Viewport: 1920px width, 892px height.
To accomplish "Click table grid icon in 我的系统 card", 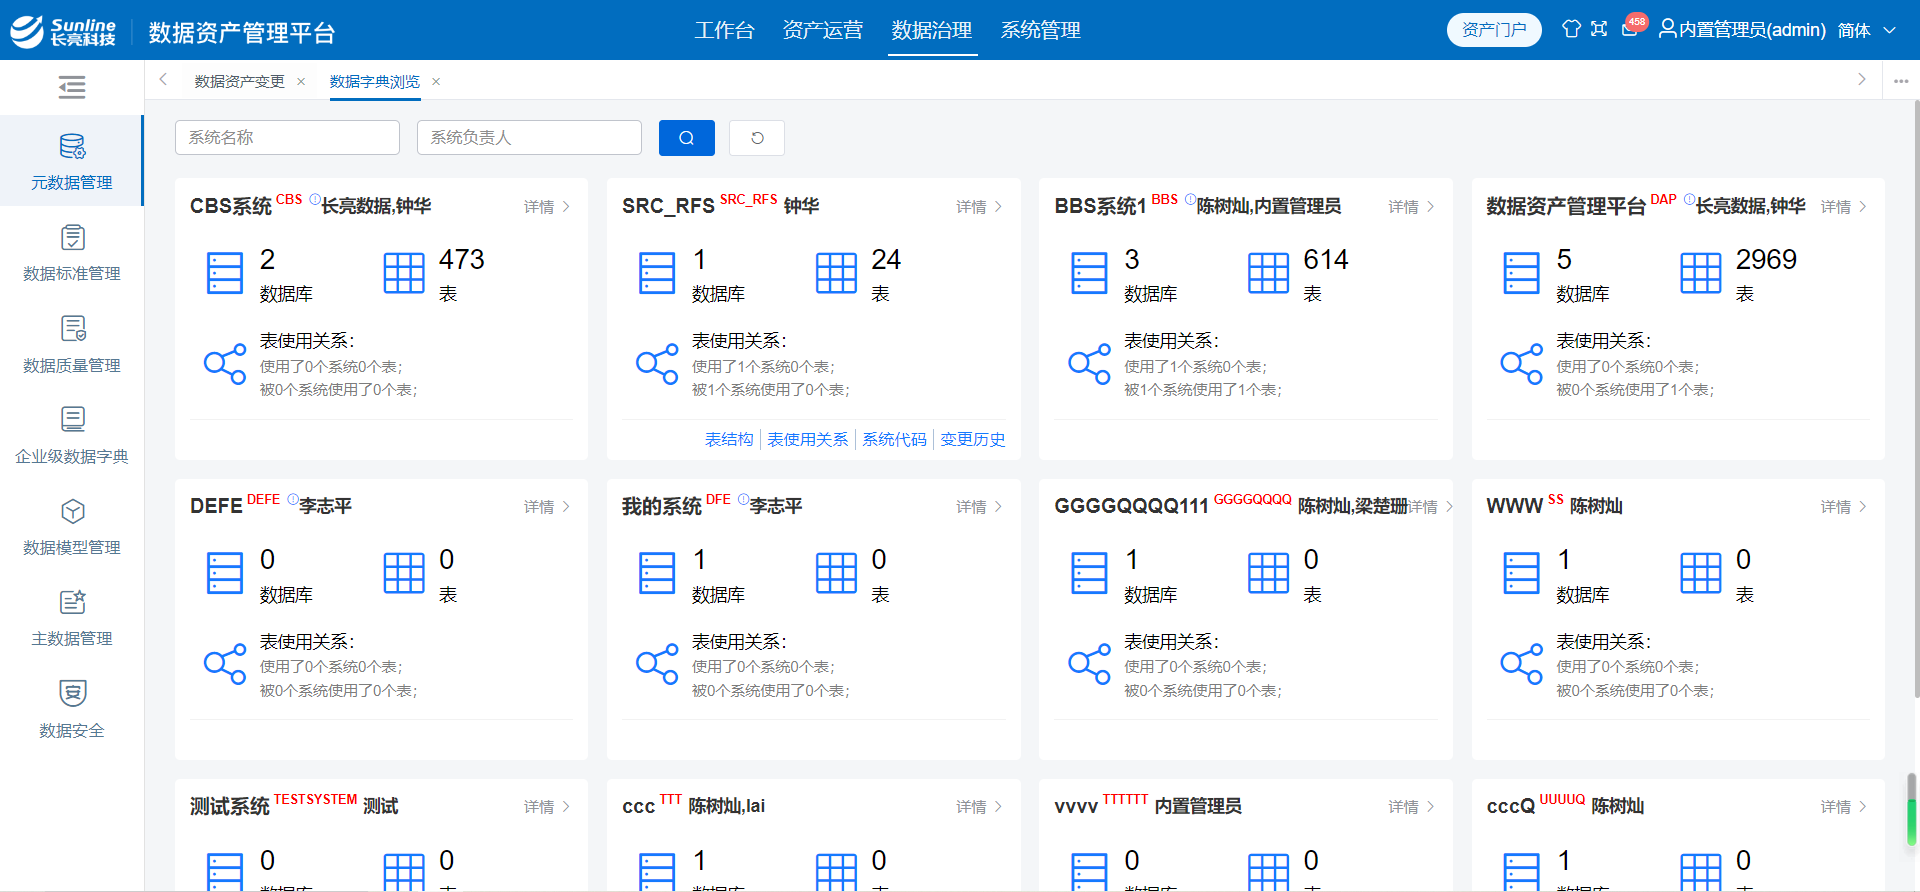I will 836,573.
